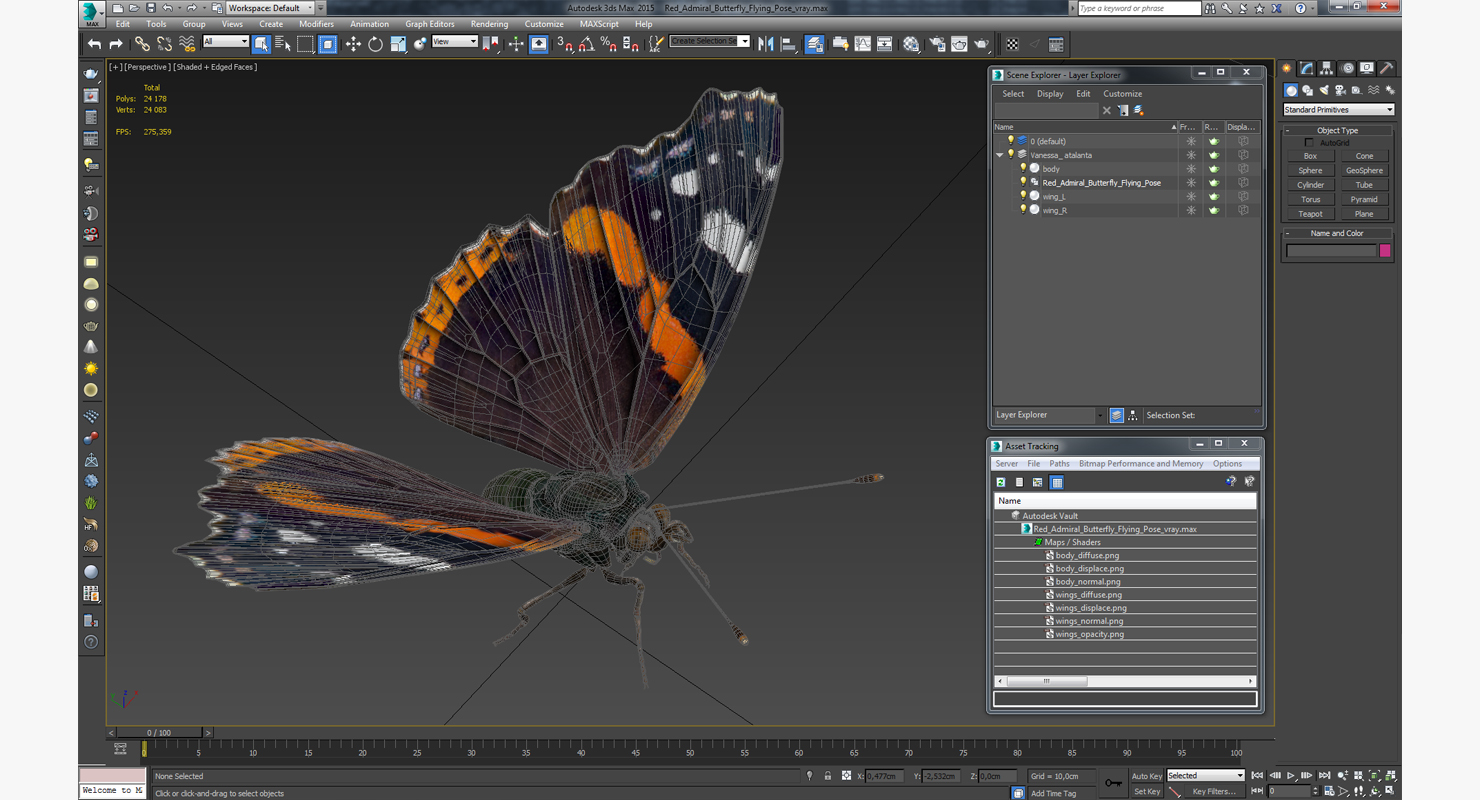This screenshot has height=800, width=1480.
Task: Open Select by Name dialog
Action: 283,44
